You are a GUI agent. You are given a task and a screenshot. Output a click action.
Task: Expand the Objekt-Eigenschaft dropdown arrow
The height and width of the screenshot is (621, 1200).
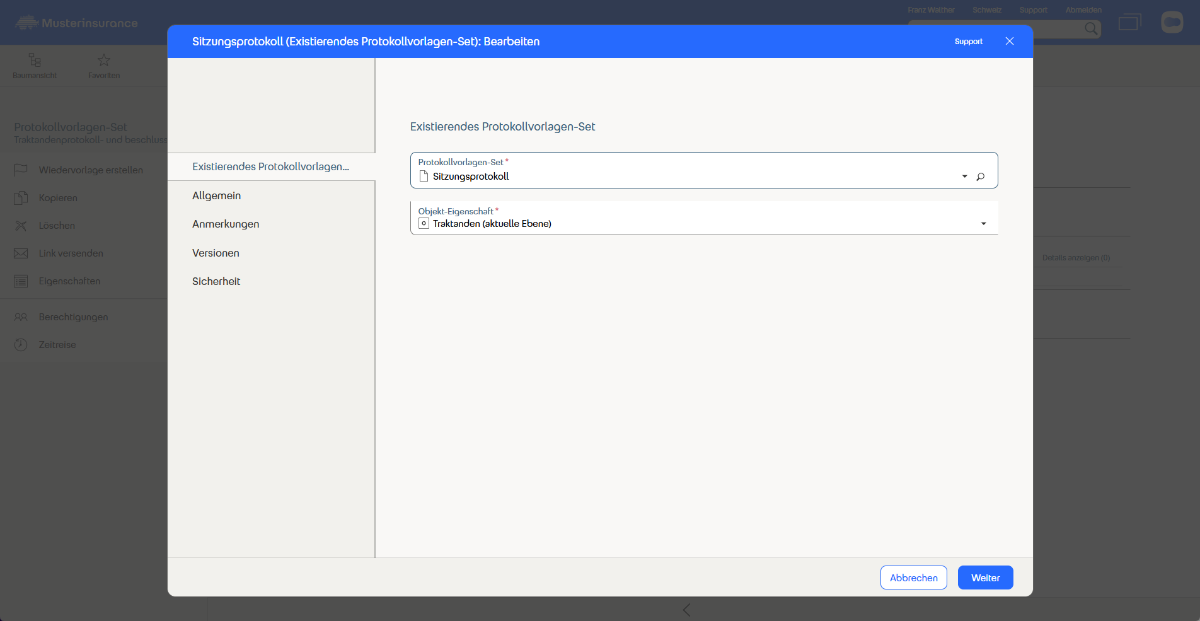(x=983, y=224)
